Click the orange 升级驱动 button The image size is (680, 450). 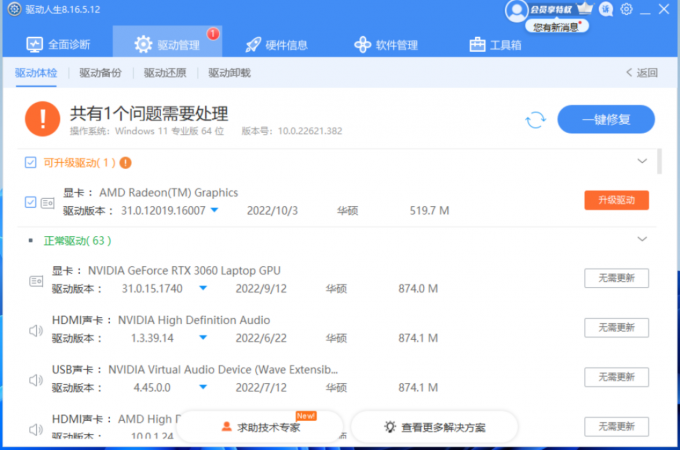point(616,200)
